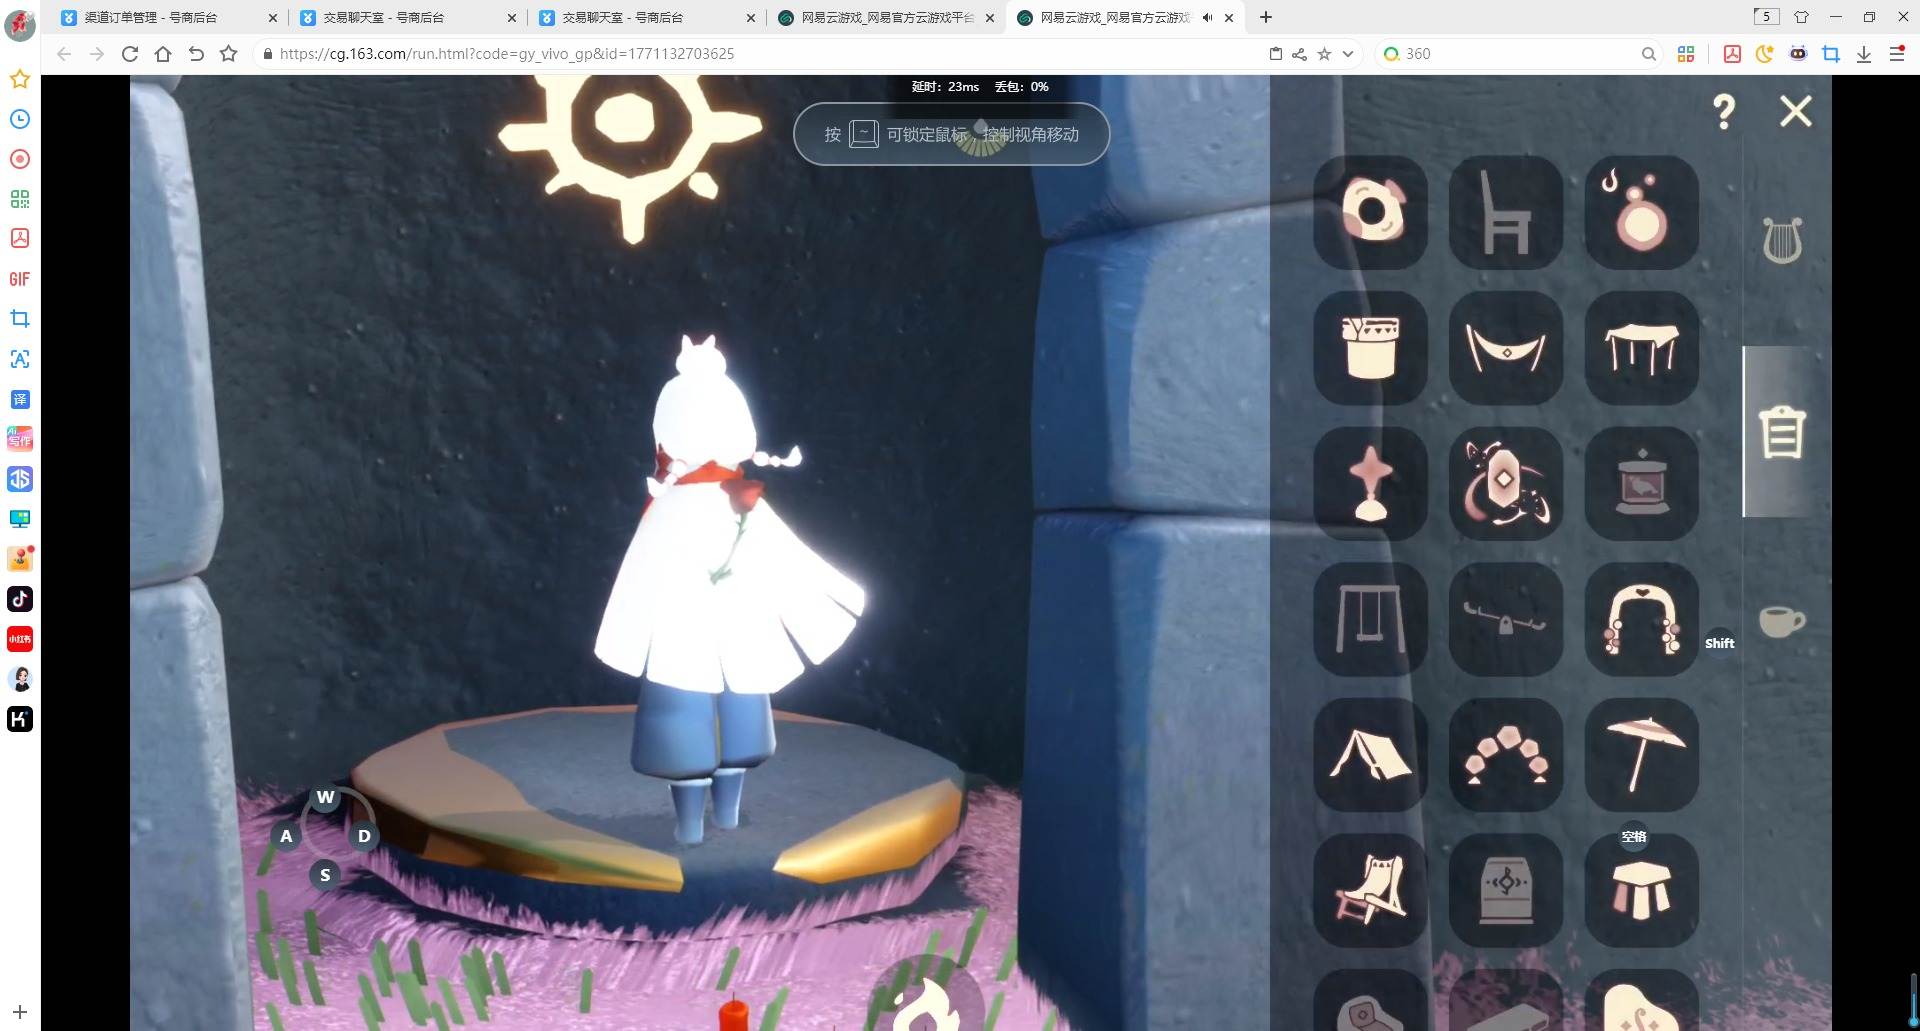The width and height of the screenshot is (1920, 1031).
Task: Click the W movement key
Action: [x=325, y=797]
